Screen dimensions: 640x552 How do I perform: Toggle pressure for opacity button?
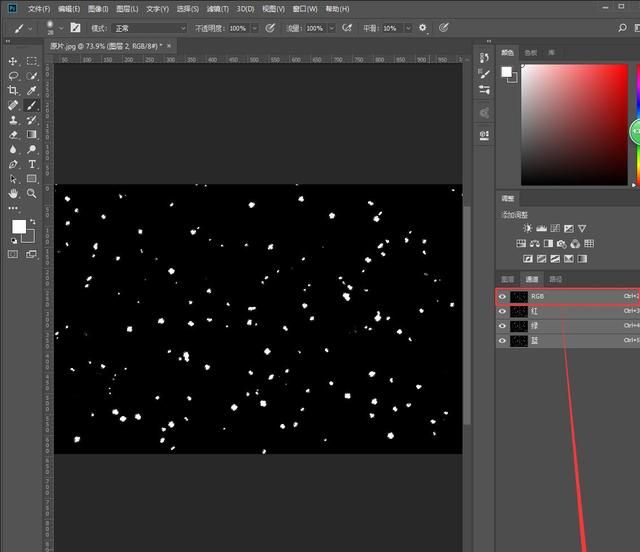(270, 28)
